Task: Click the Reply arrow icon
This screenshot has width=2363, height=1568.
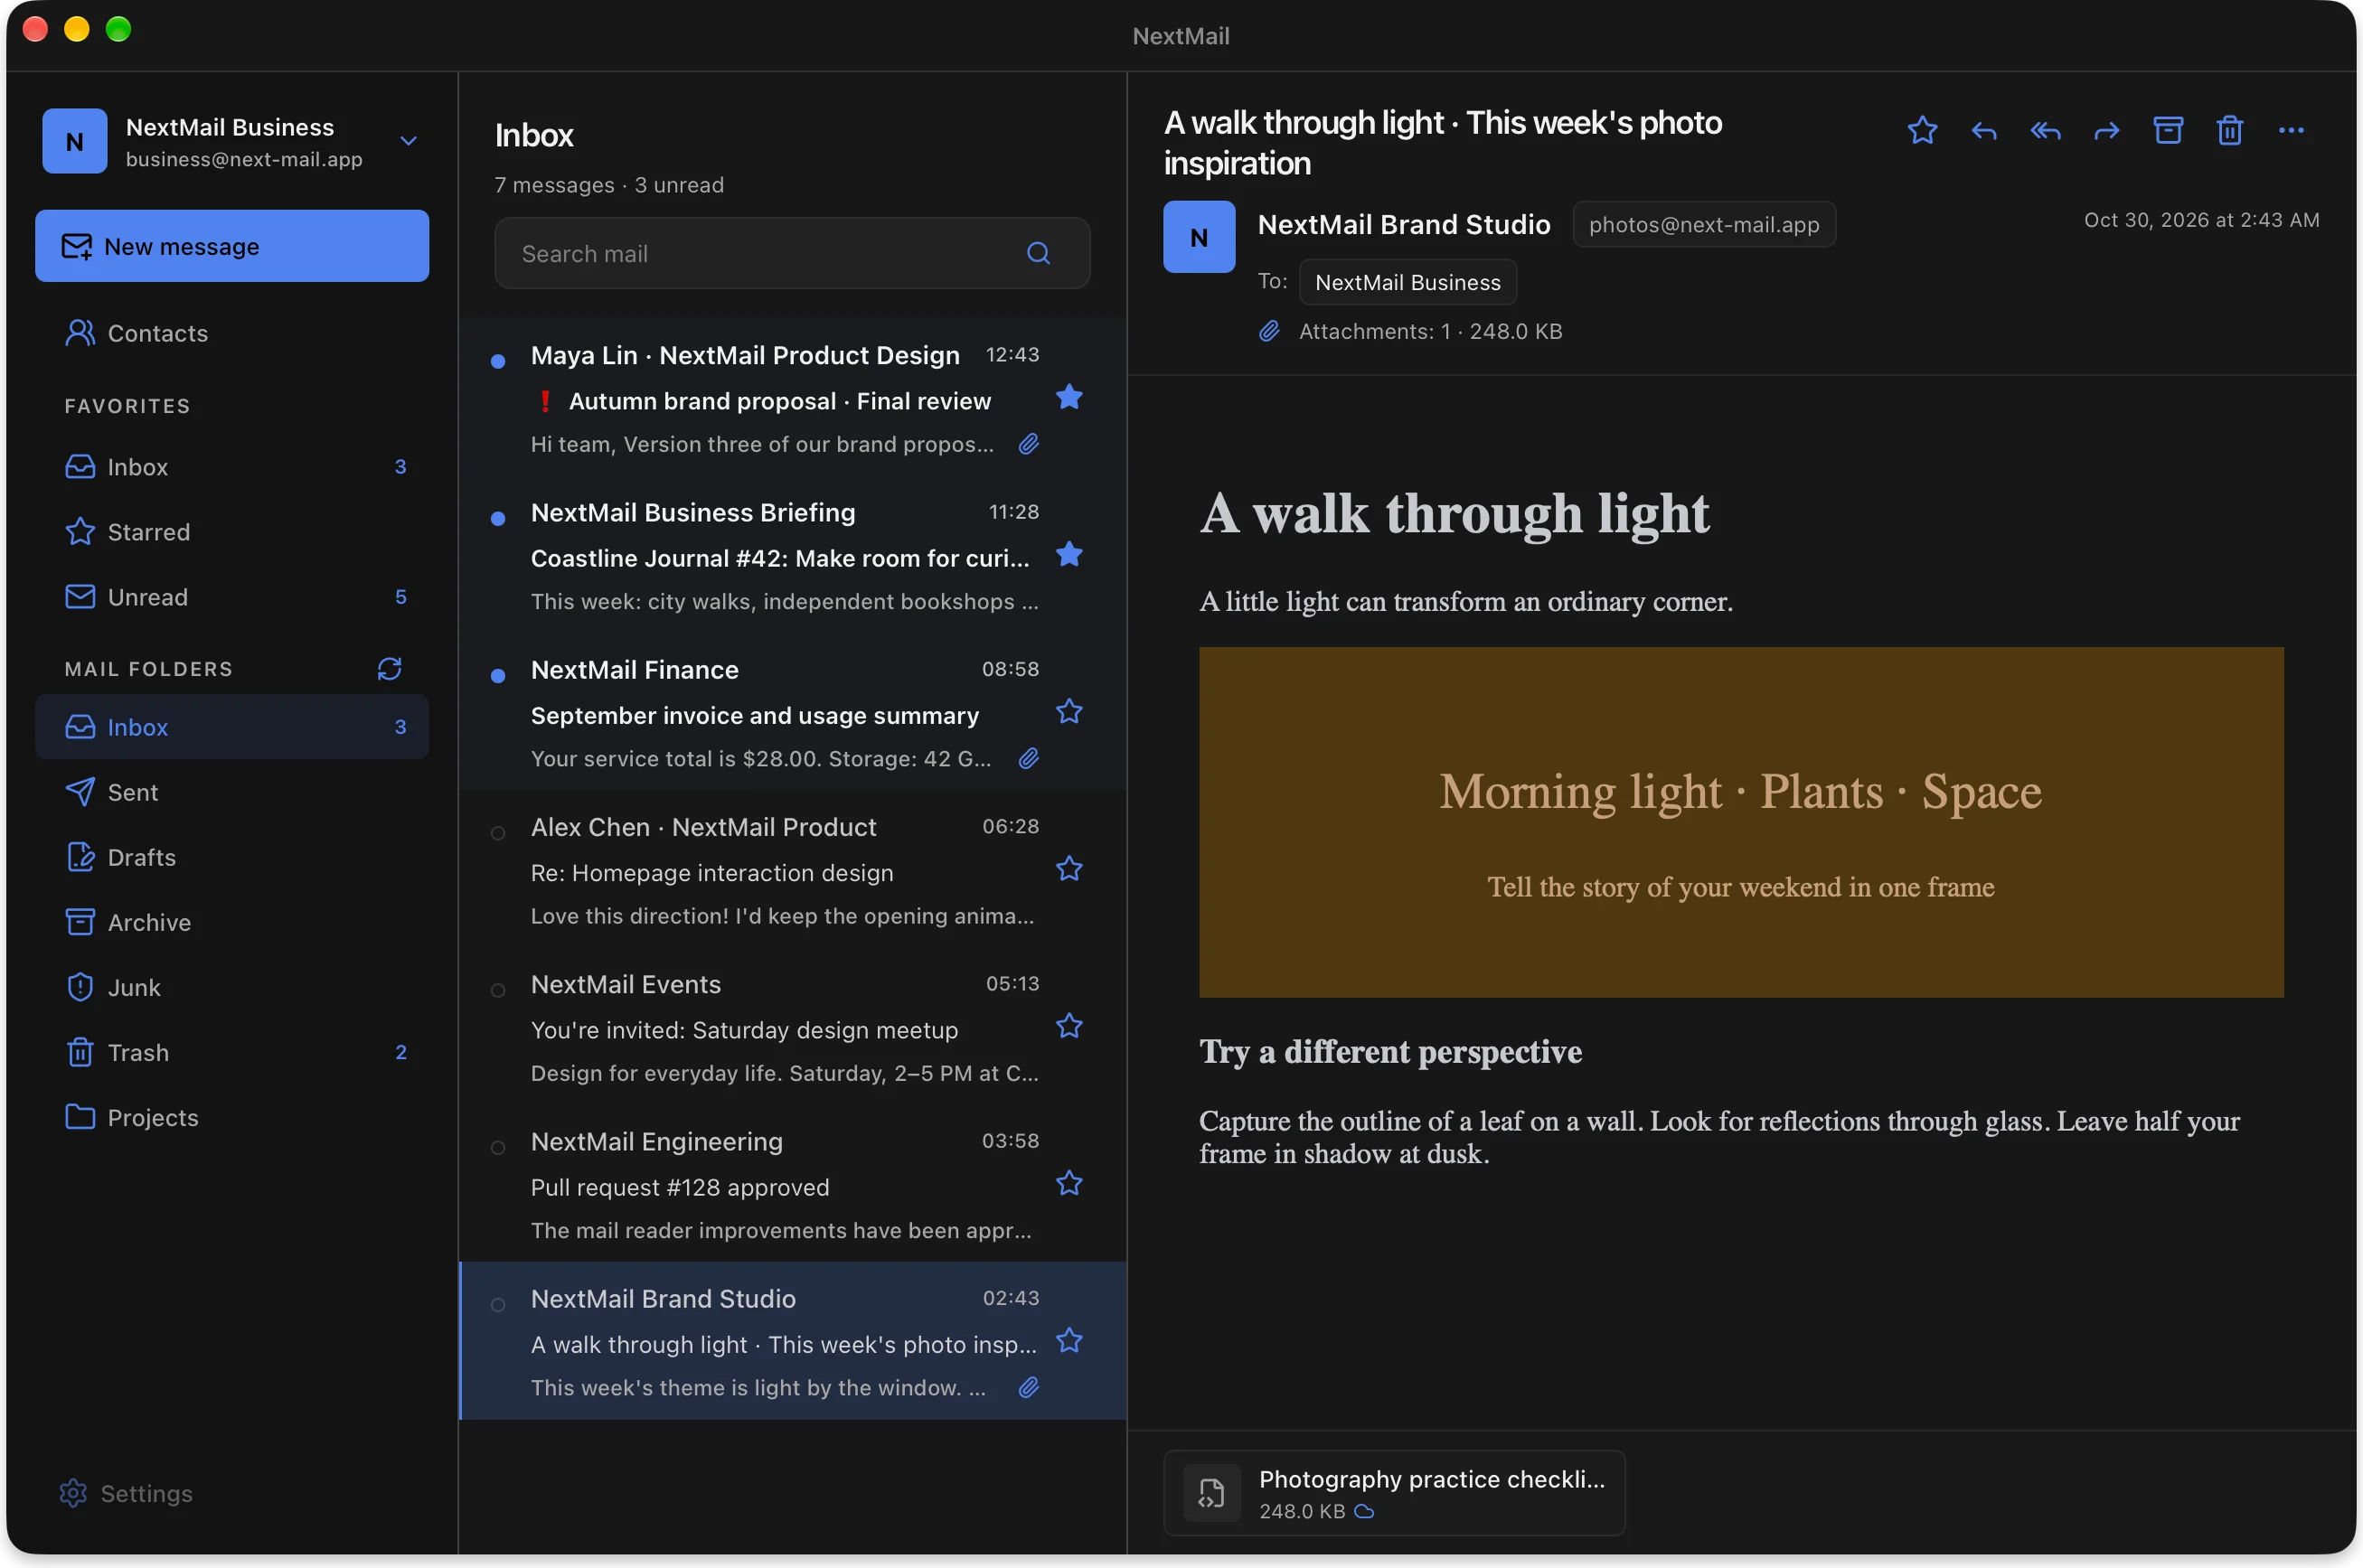Action: [1983, 130]
